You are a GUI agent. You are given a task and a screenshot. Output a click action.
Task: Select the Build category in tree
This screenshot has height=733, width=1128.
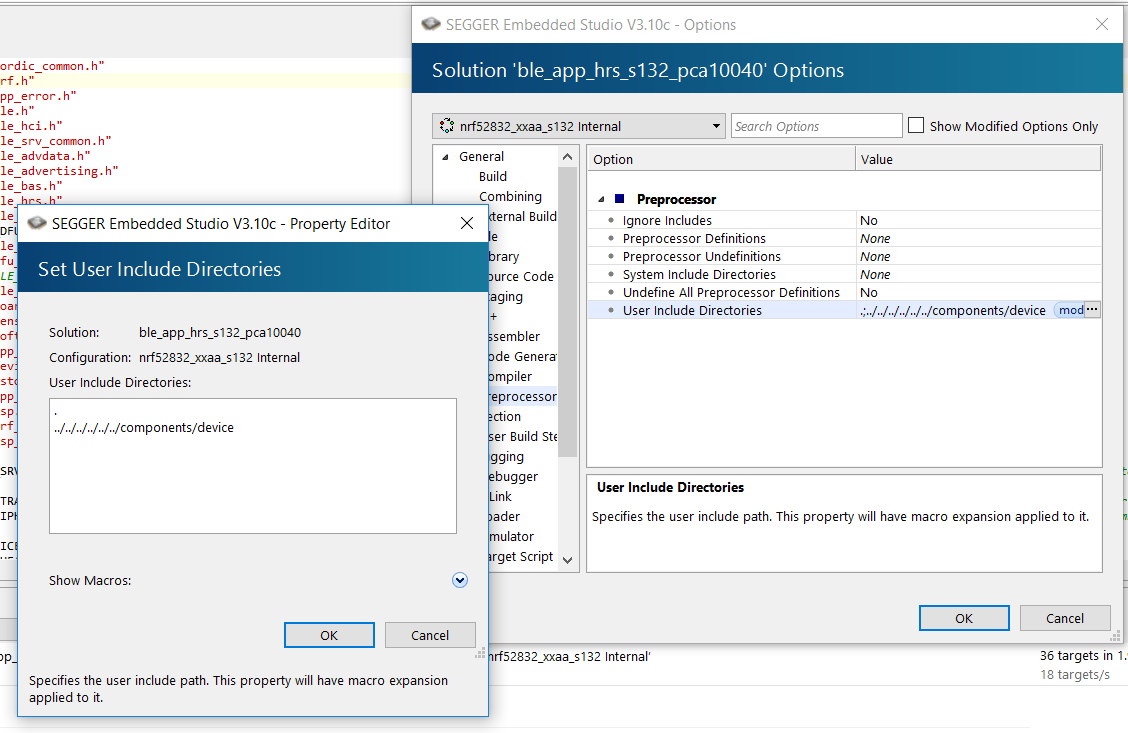click(x=493, y=176)
